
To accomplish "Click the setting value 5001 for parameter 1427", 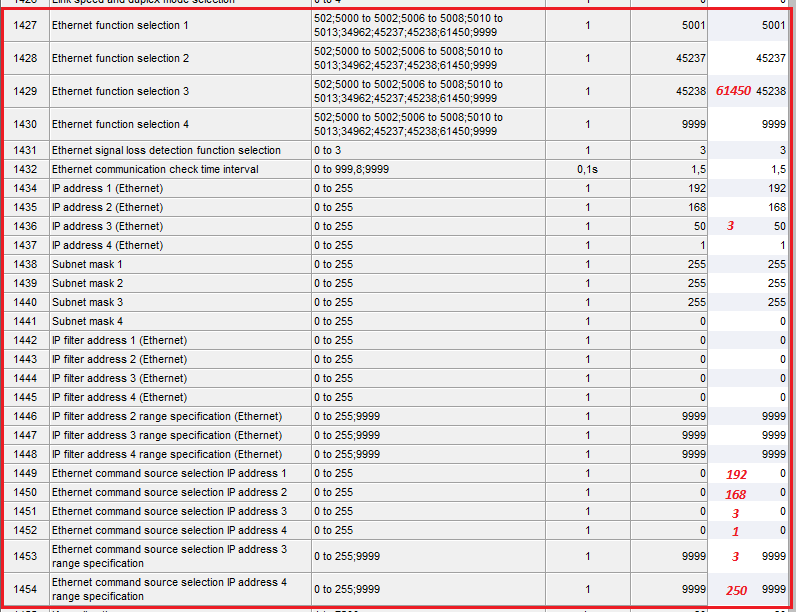I will pyautogui.click(x=748, y=25).
